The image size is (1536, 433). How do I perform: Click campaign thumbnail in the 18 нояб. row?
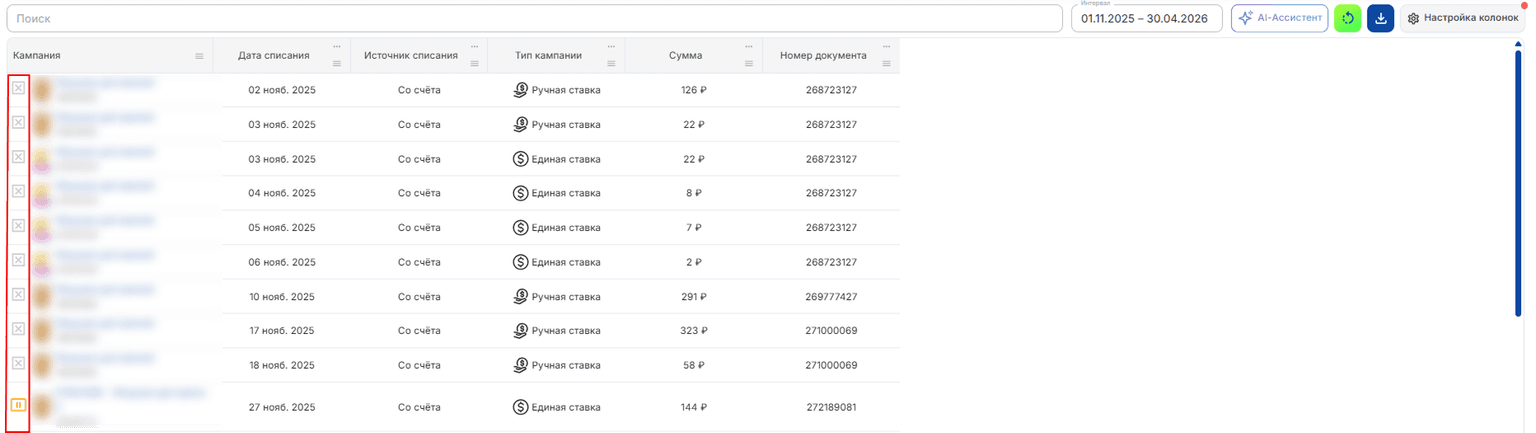(x=42, y=365)
